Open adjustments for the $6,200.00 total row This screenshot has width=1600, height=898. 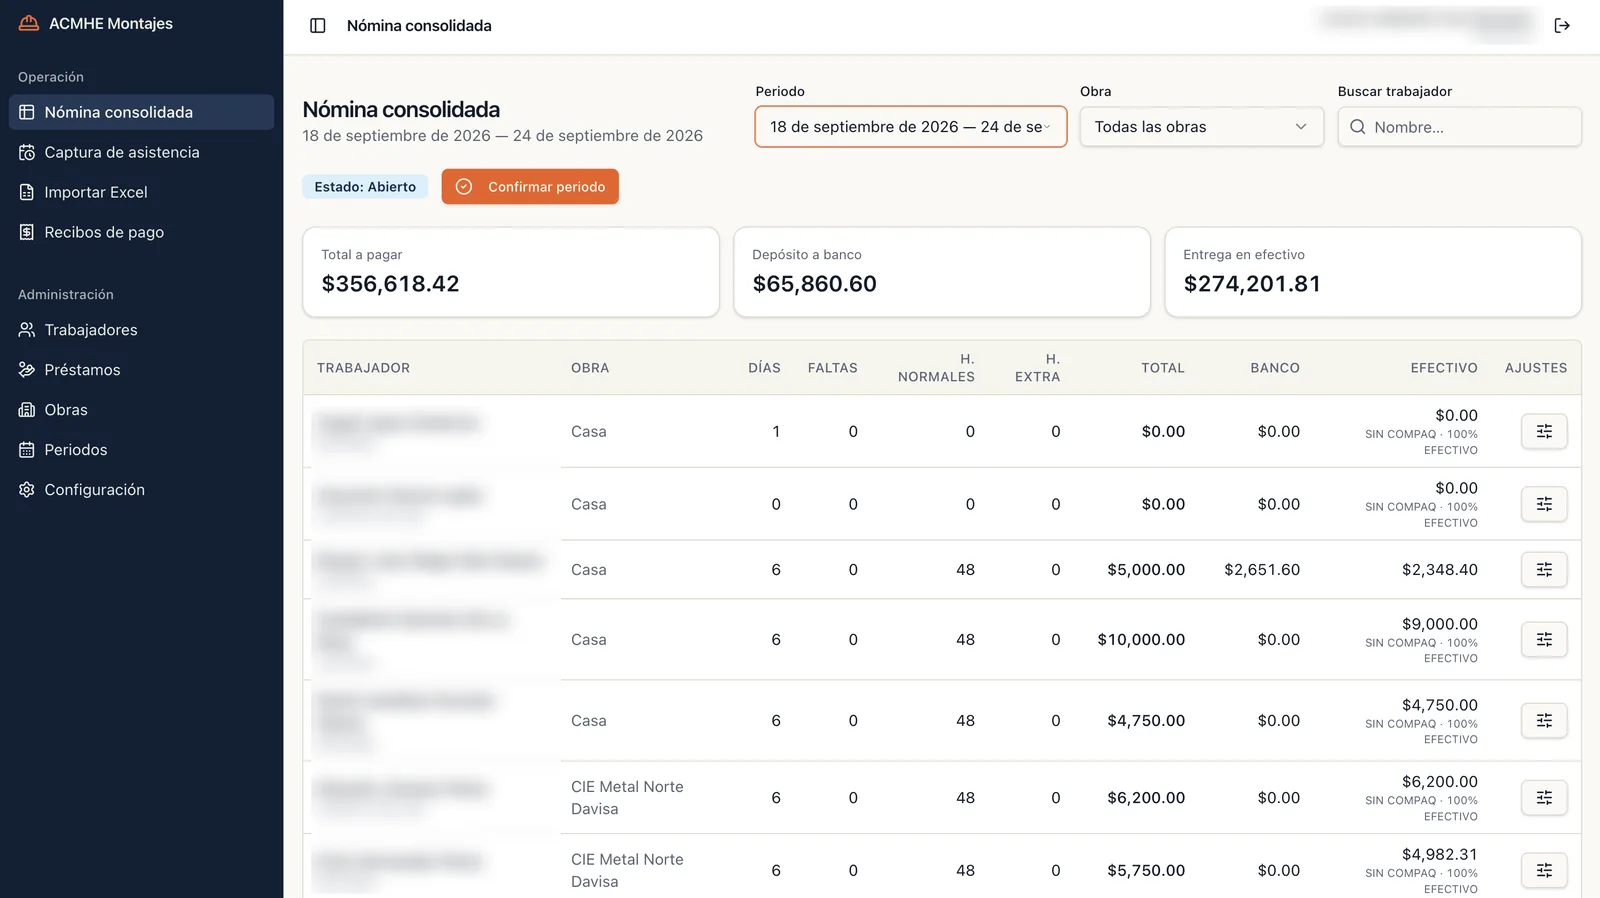tap(1544, 798)
